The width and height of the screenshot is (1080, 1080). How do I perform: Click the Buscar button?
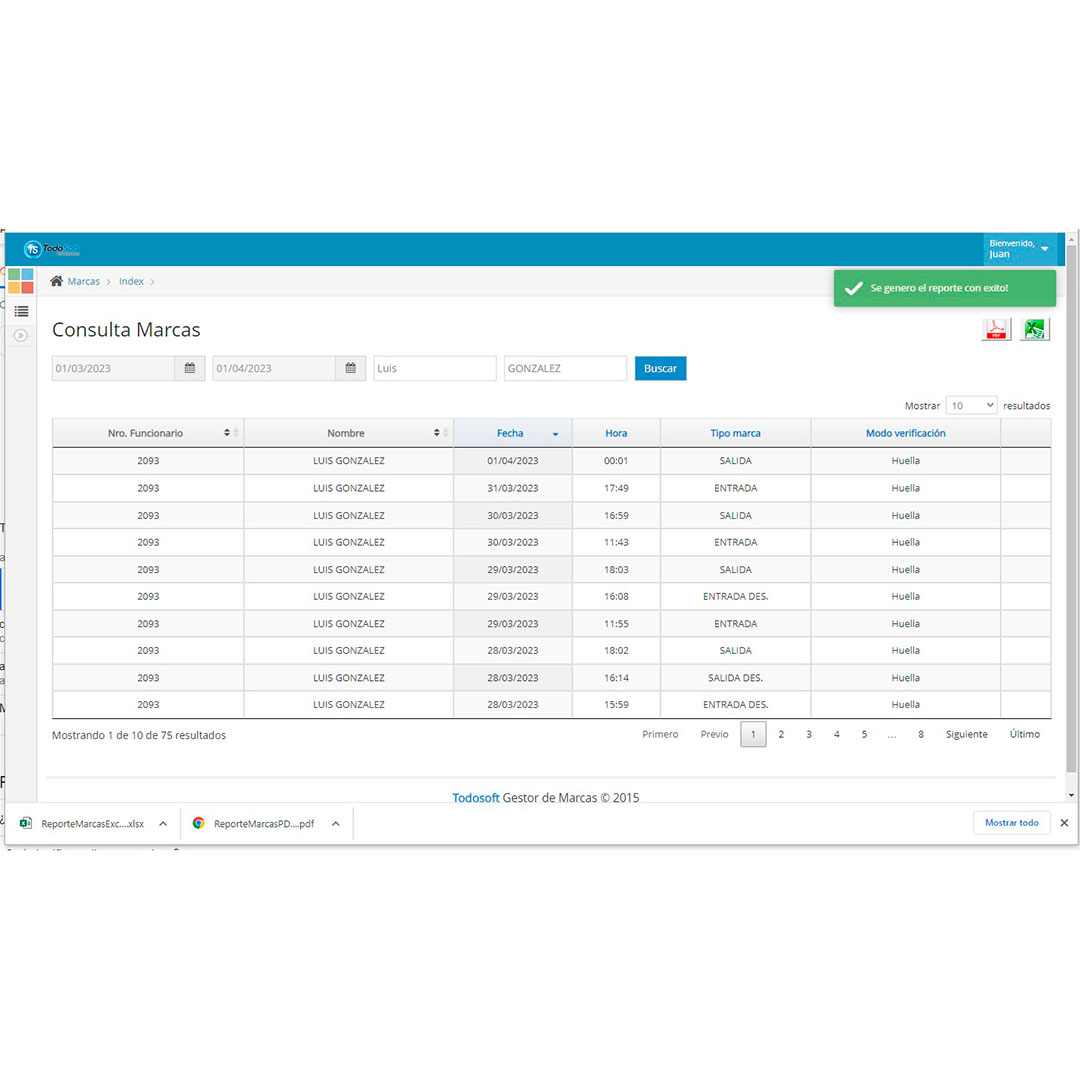coord(660,368)
